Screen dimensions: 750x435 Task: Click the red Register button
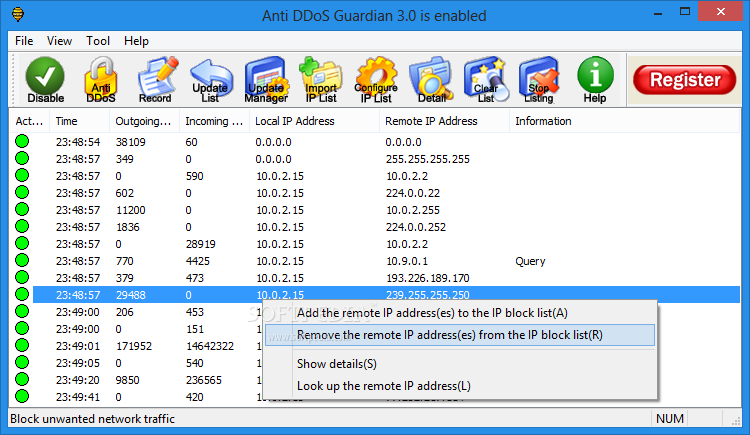point(684,80)
